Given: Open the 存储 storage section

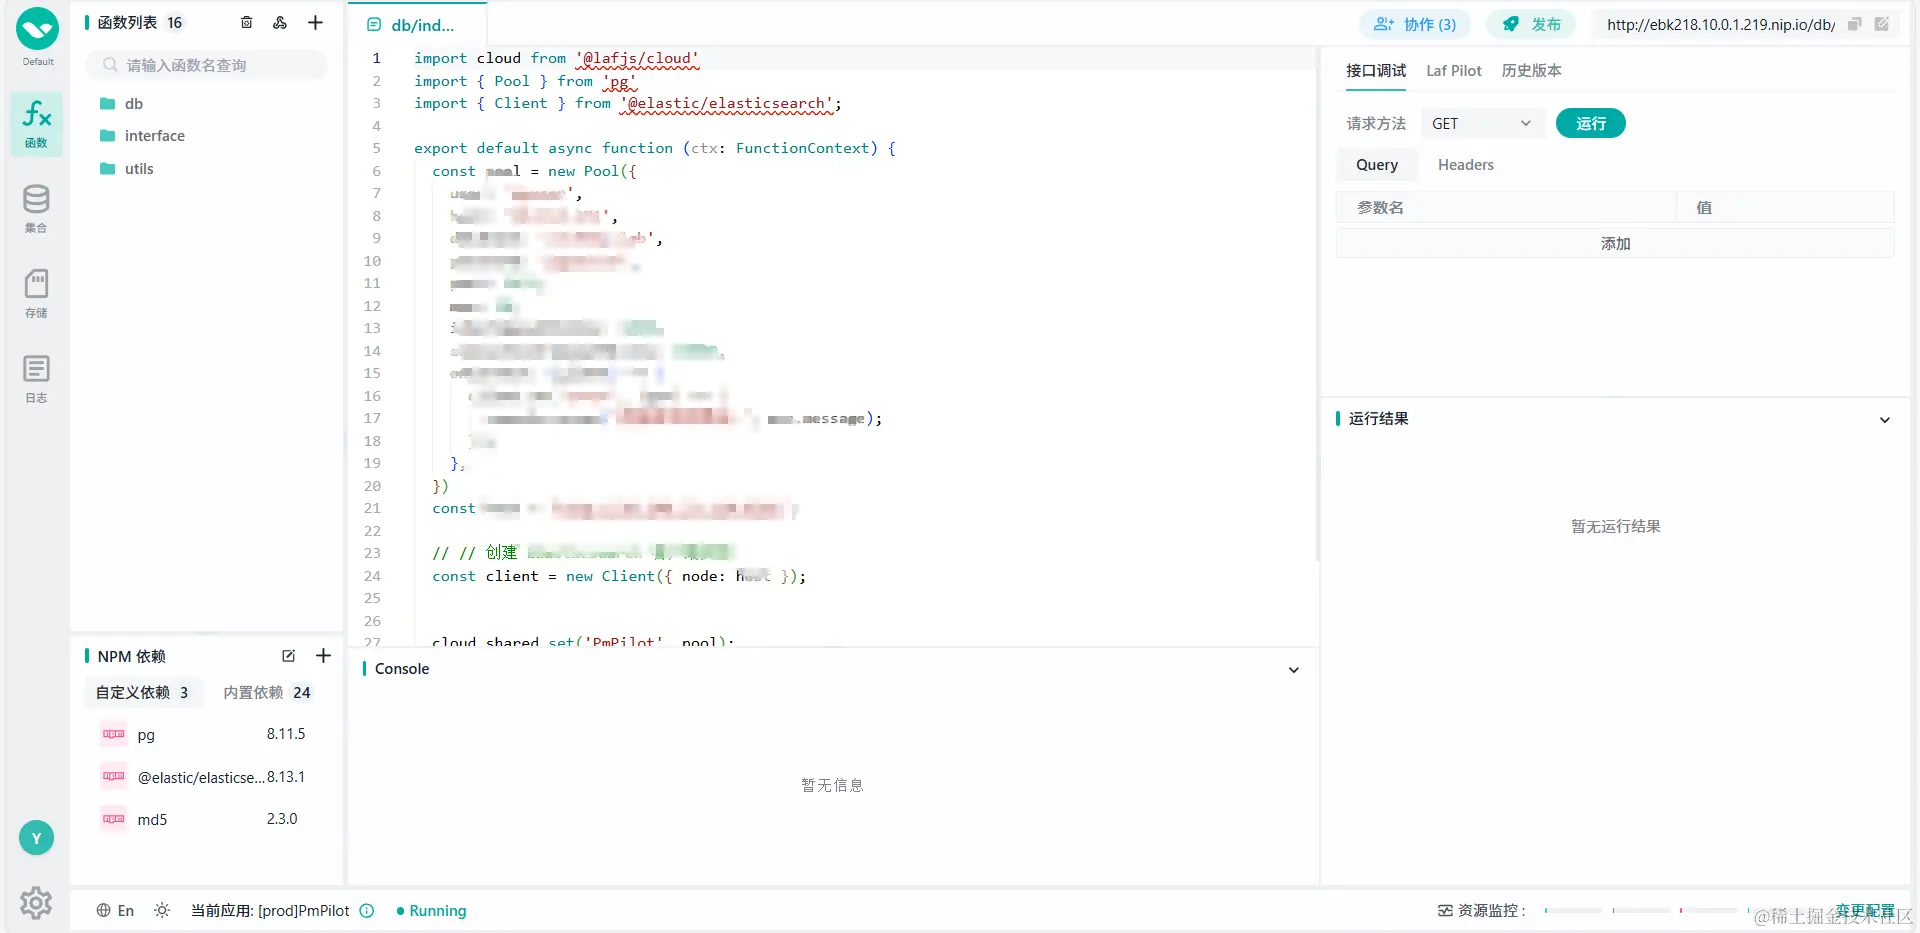Looking at the screenshot, I should [36, 294].
